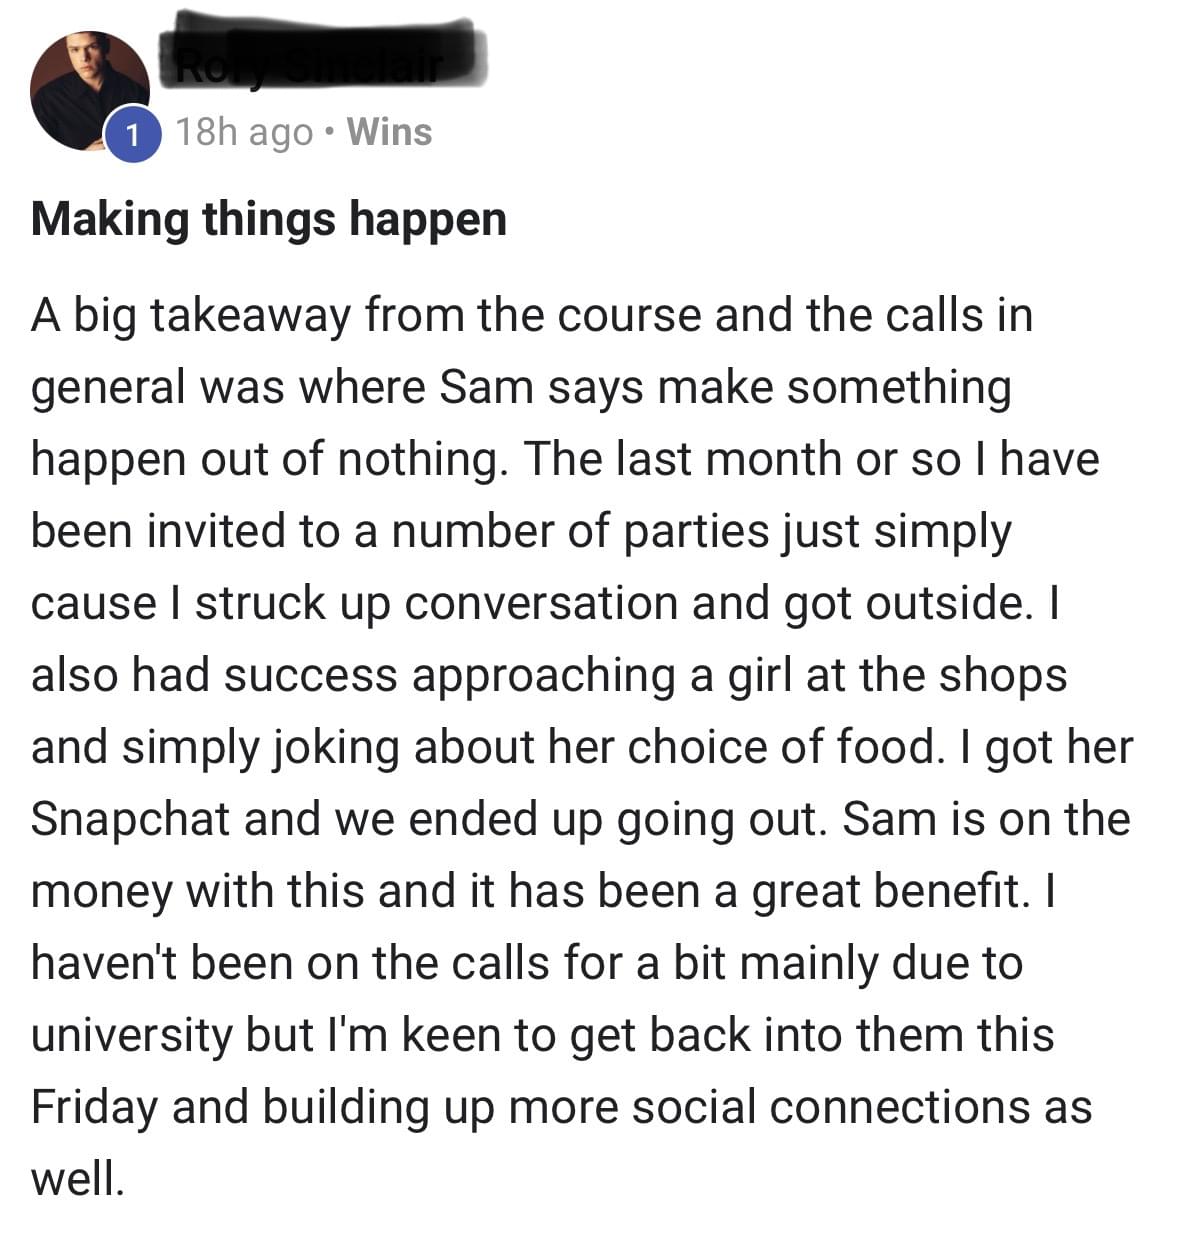The width and height of the screenshot is (1179, 1241).
Task: Open the "Making things happen" post title
Action: click(269, 219)
